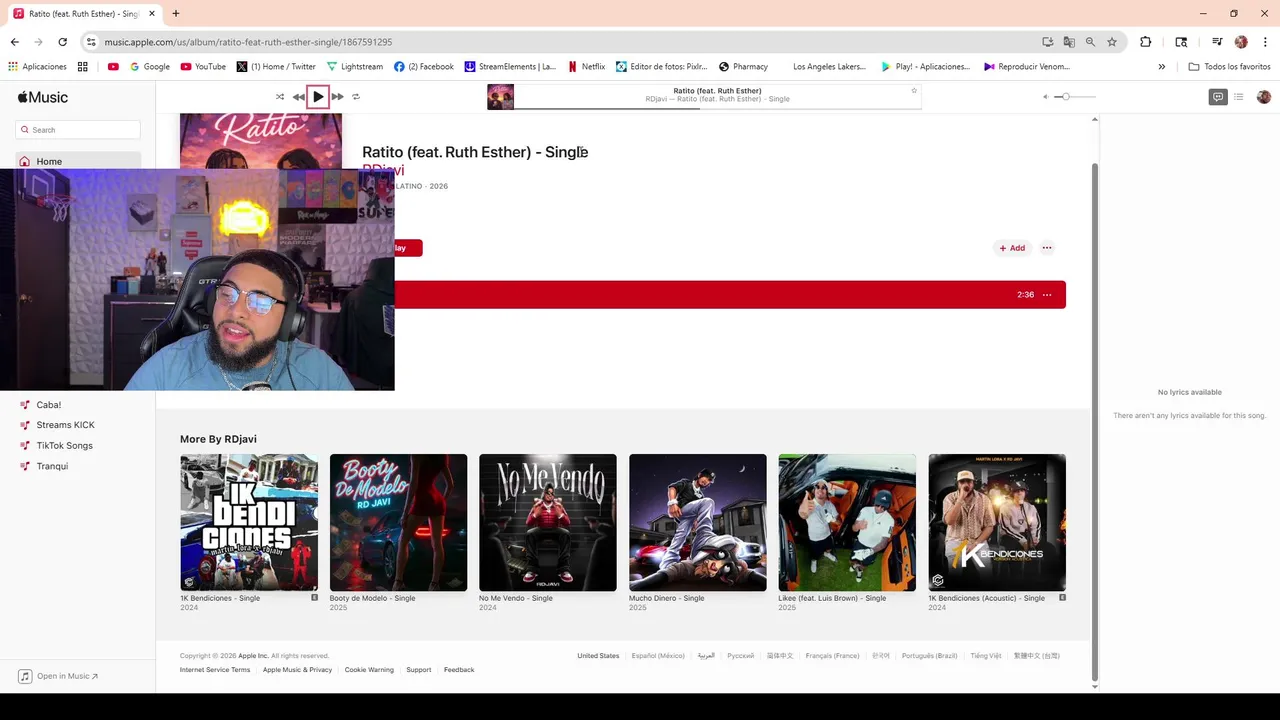This screenshot has height=720, width=1280.
Task: Click the Cookie Warning link
Action: [369, 670]
